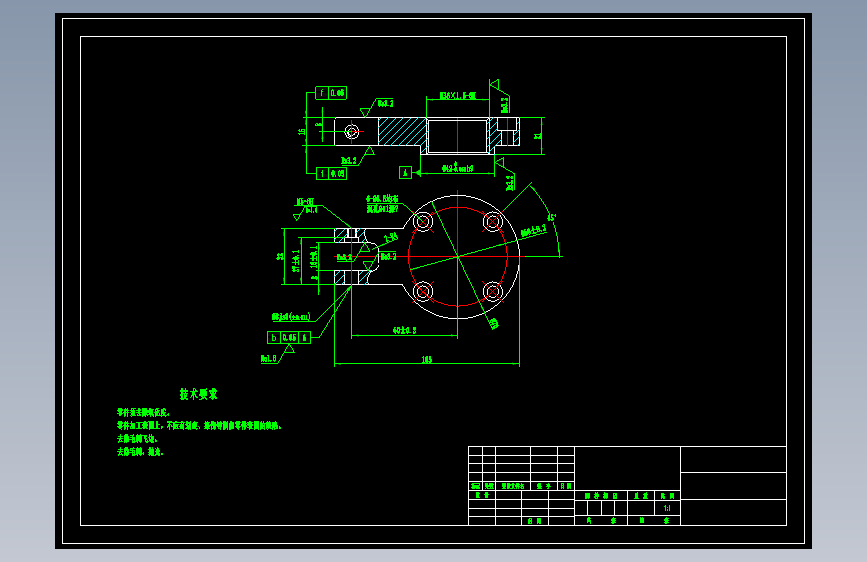
Task: Select the 1:1 scale value in title block
Action: tap(667, 508)
